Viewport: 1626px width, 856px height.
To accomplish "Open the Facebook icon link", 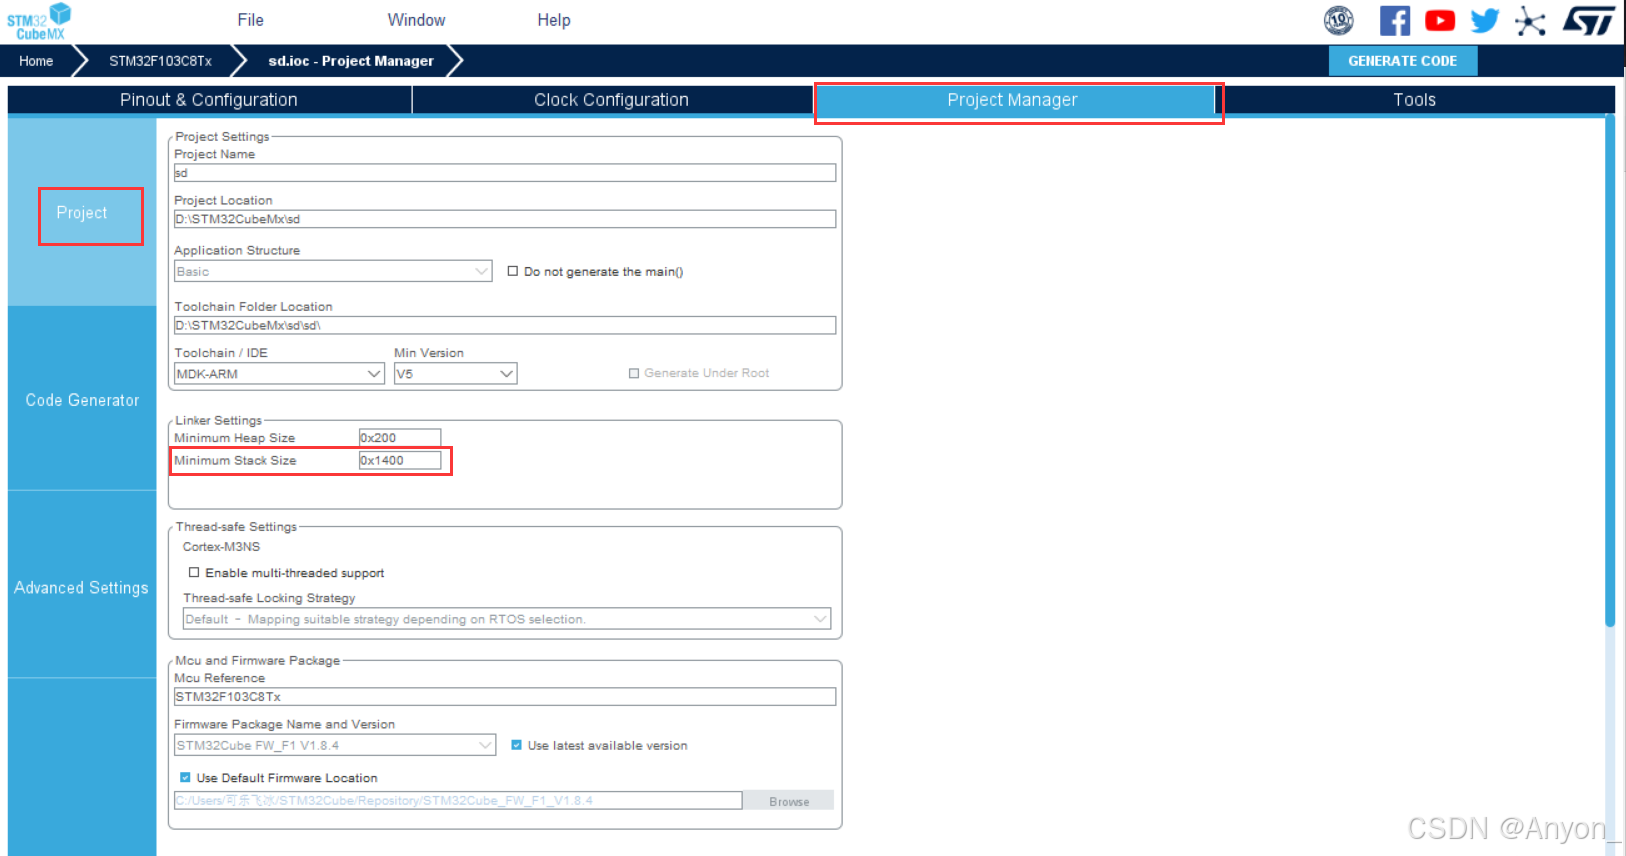I will point(1394,20).
